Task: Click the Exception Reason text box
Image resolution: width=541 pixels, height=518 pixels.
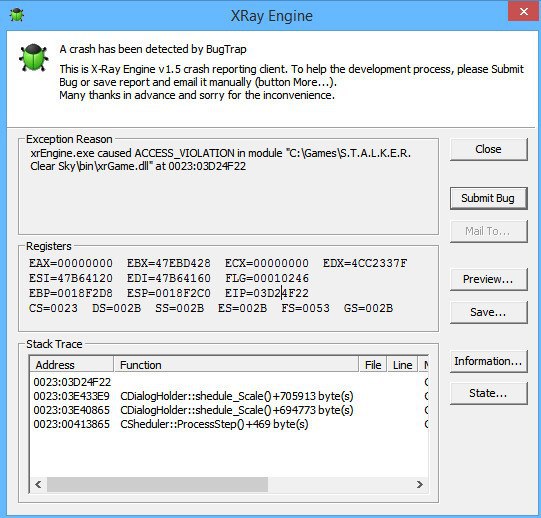Action: [228, 188]
